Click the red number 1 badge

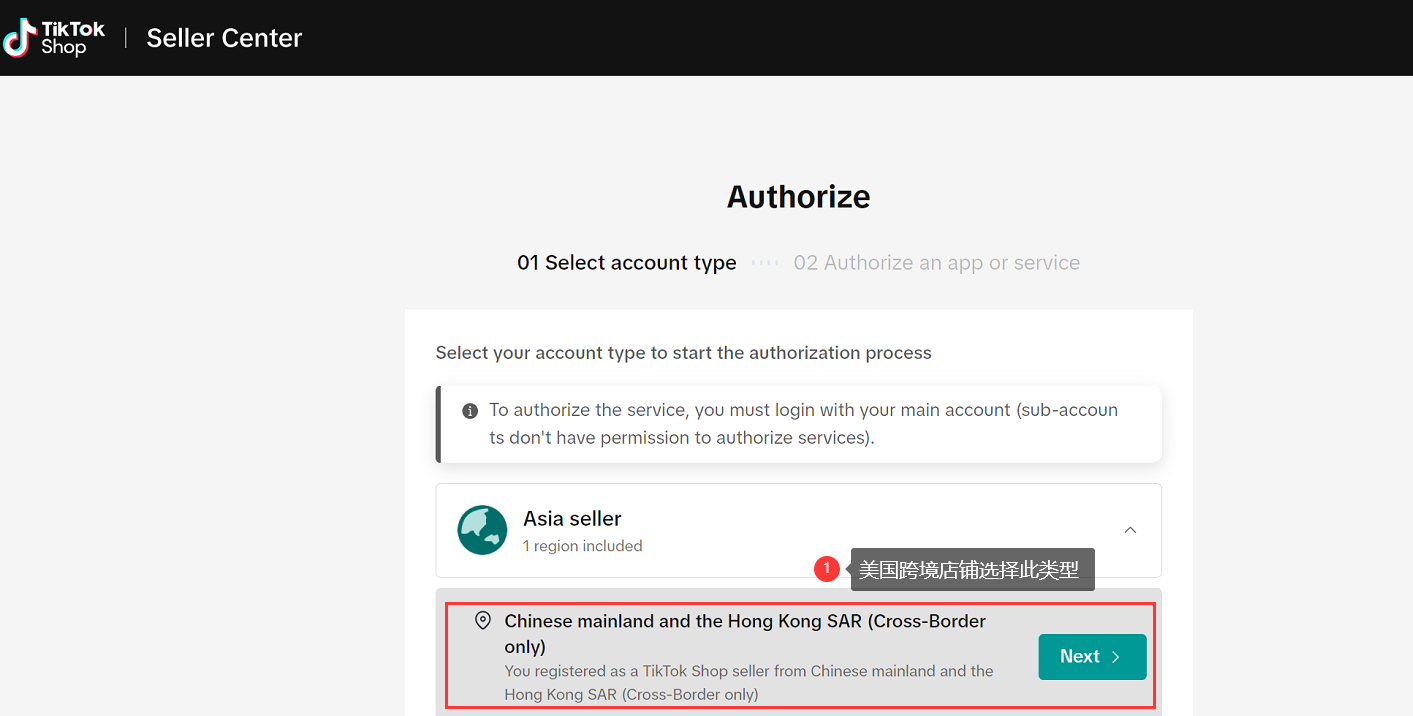click(x=826, y=569)
